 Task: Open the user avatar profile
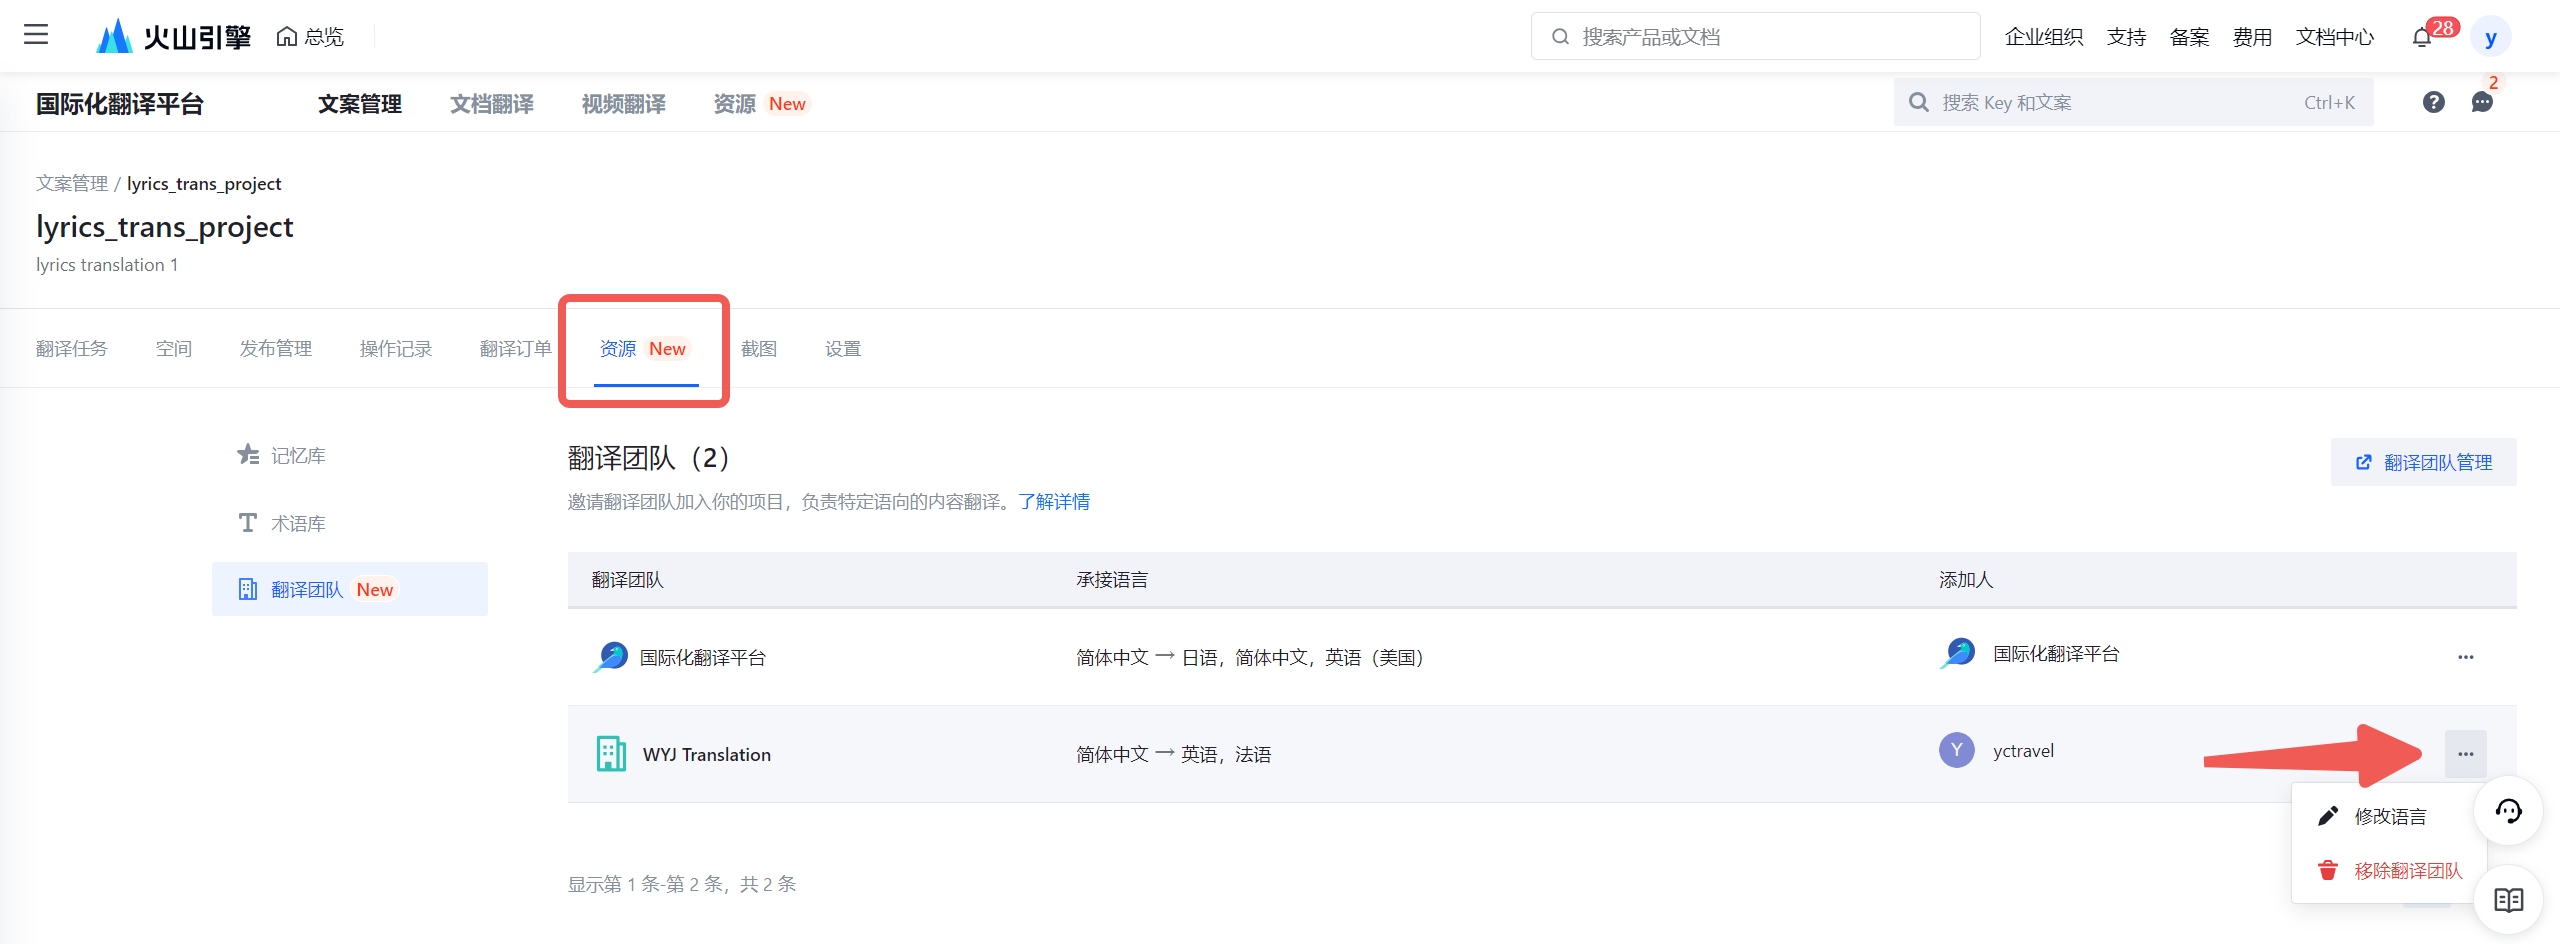pyautogui.click(x=2490, y=38)
